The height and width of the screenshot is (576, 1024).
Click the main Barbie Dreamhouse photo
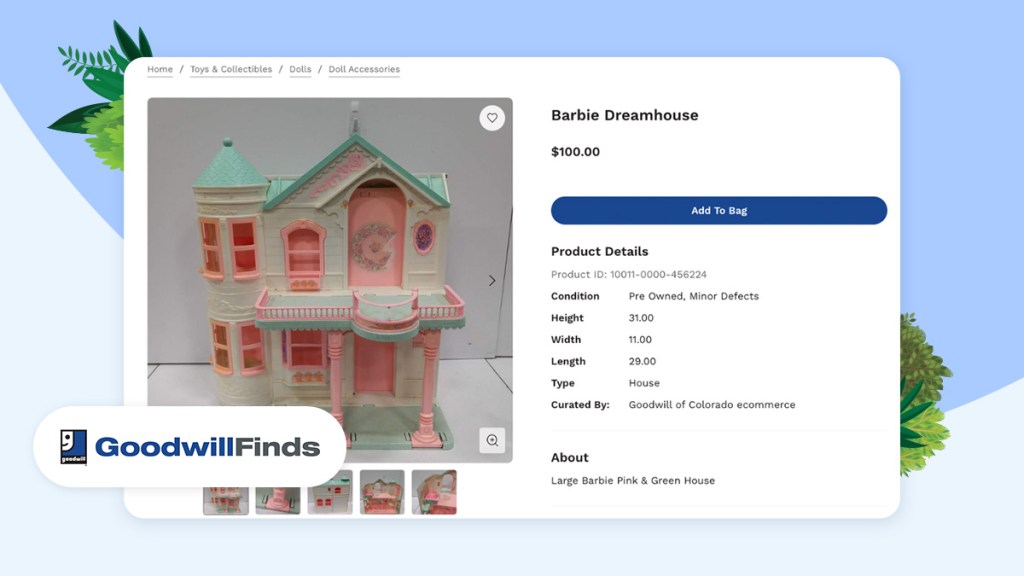coord(330,261)
